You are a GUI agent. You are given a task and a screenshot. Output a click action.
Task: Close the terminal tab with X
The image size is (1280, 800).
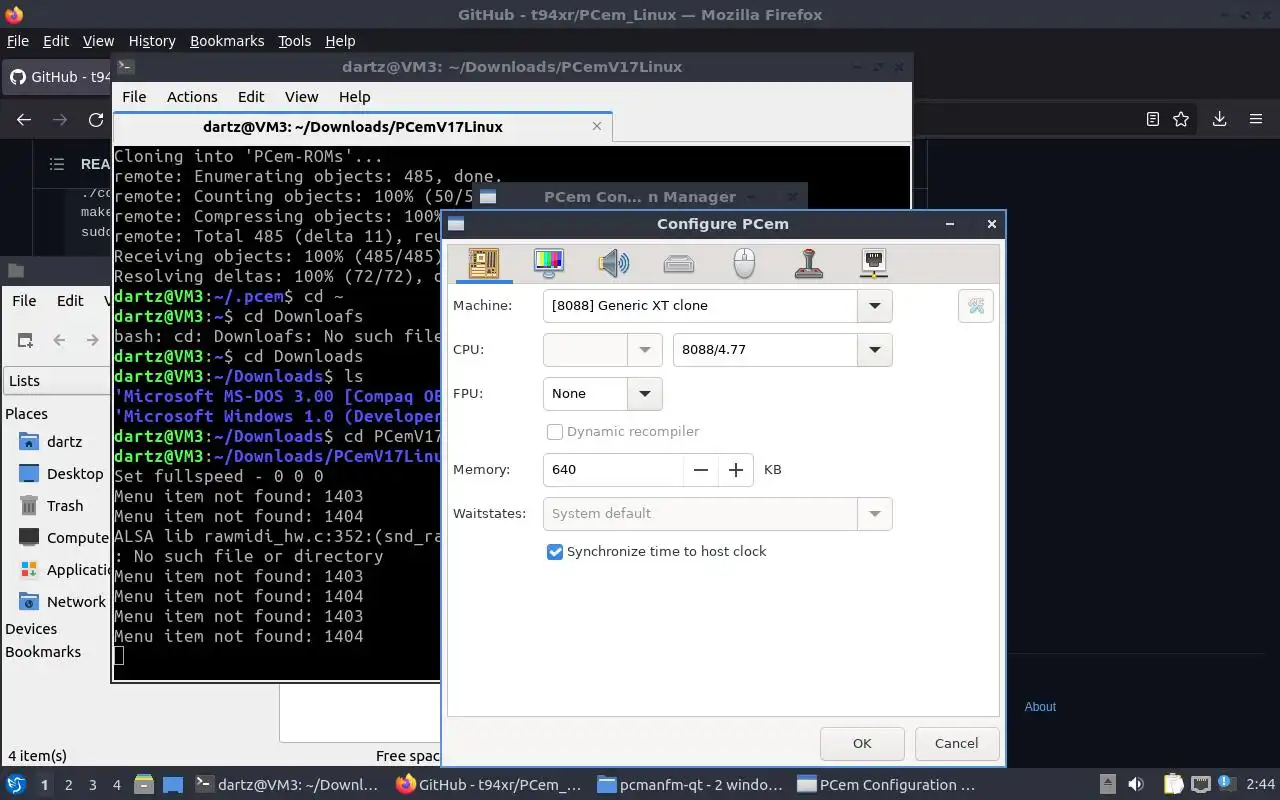(597, 127)
